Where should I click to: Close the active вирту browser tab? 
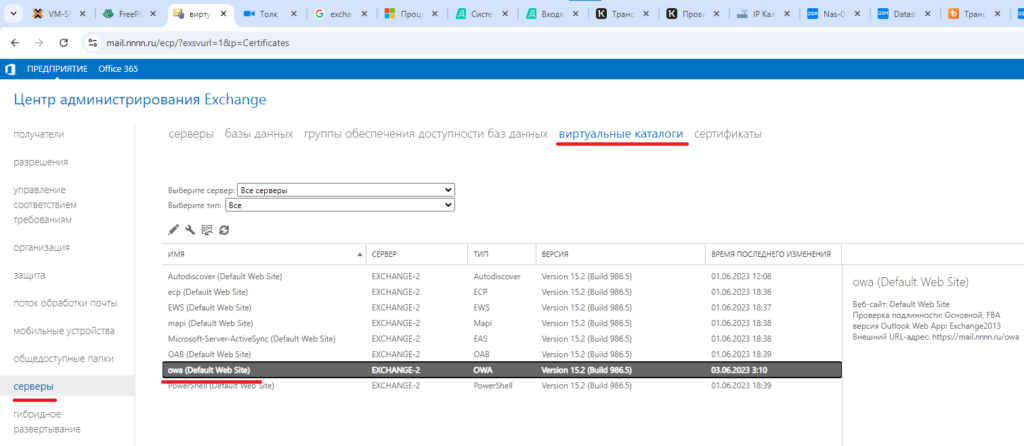click(223, 13)
